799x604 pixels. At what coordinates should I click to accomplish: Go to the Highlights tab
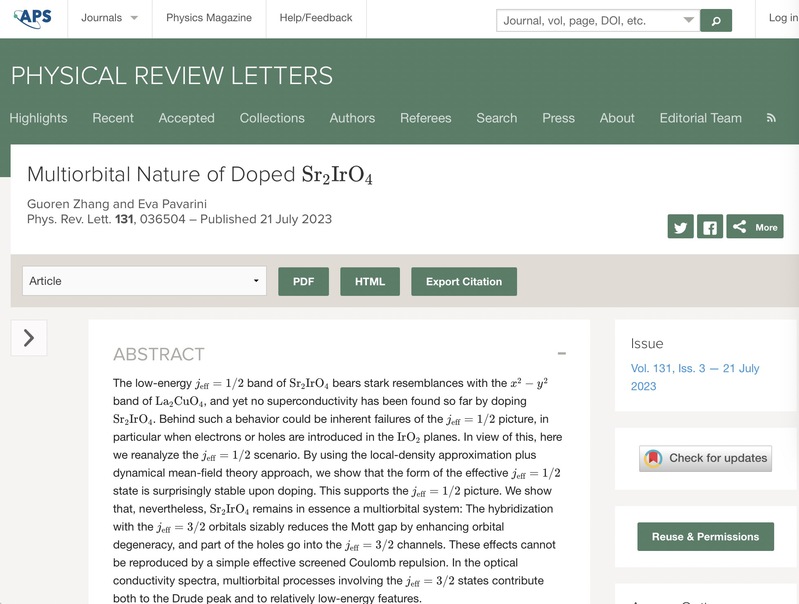coord(38,118)
